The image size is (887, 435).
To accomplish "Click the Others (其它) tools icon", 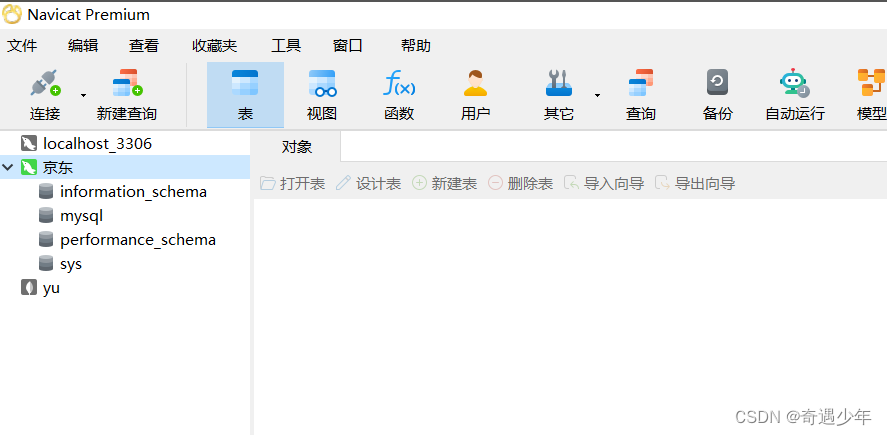I will click(x=559, y=83).
